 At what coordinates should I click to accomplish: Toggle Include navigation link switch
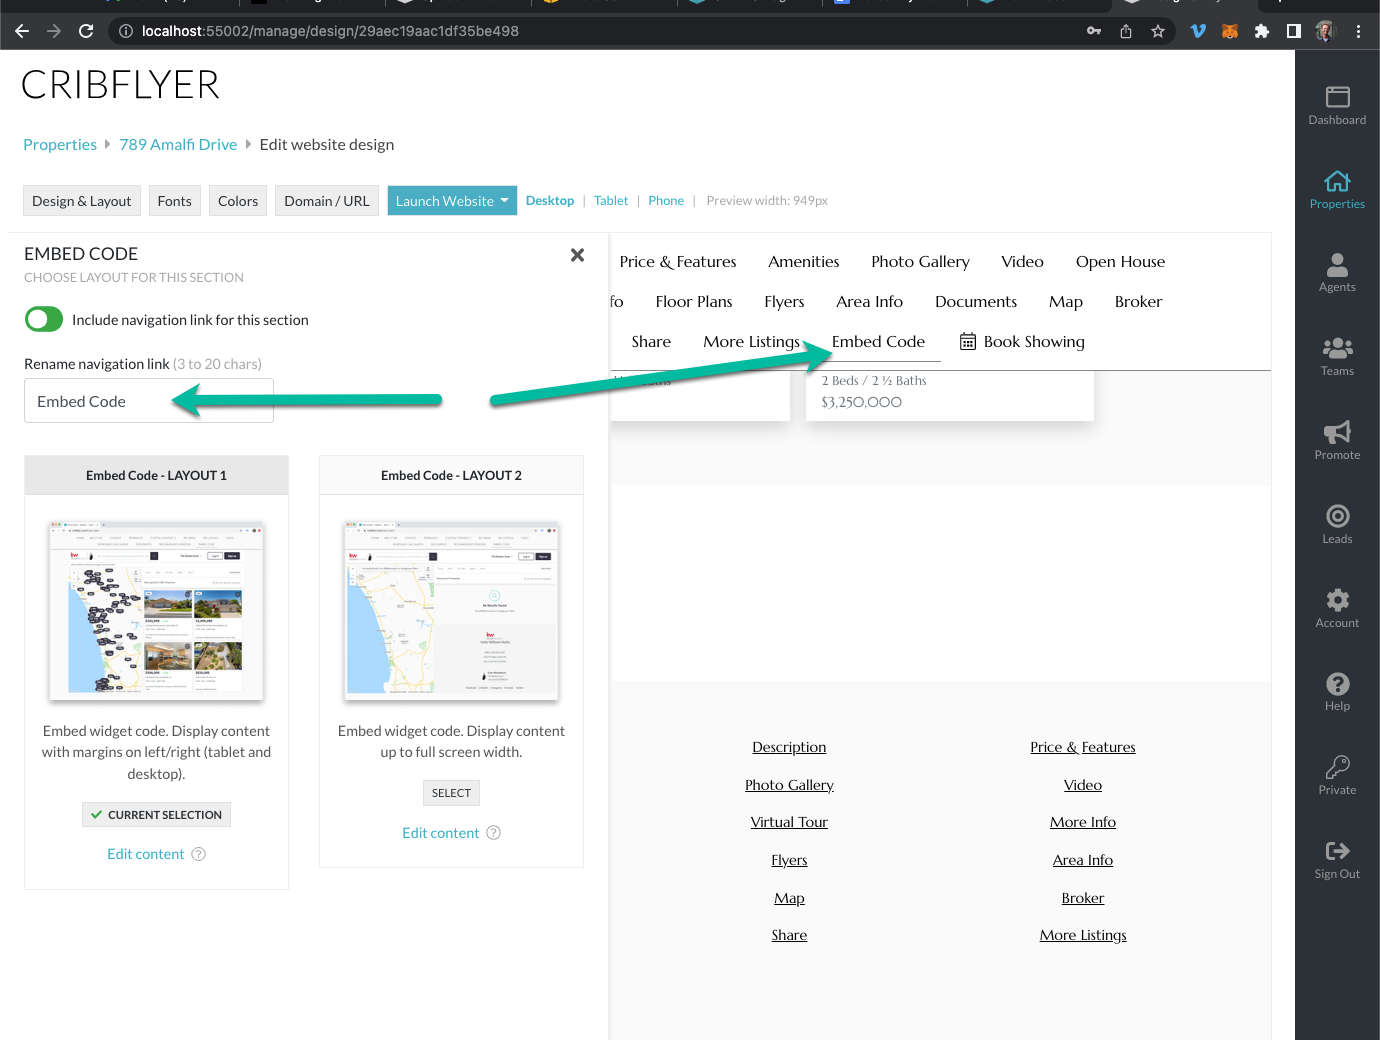click(44, 319)
